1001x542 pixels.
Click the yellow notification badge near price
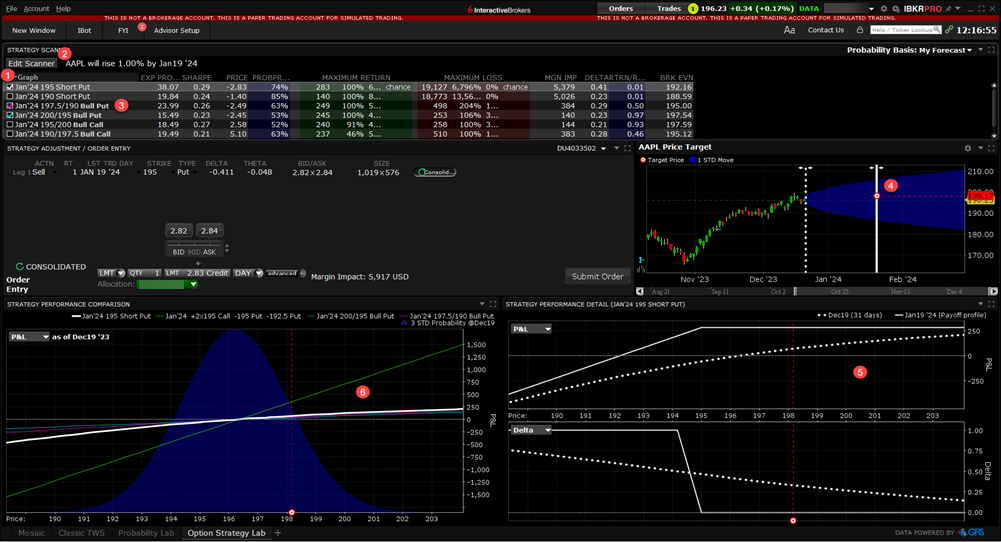pos(693,9)
